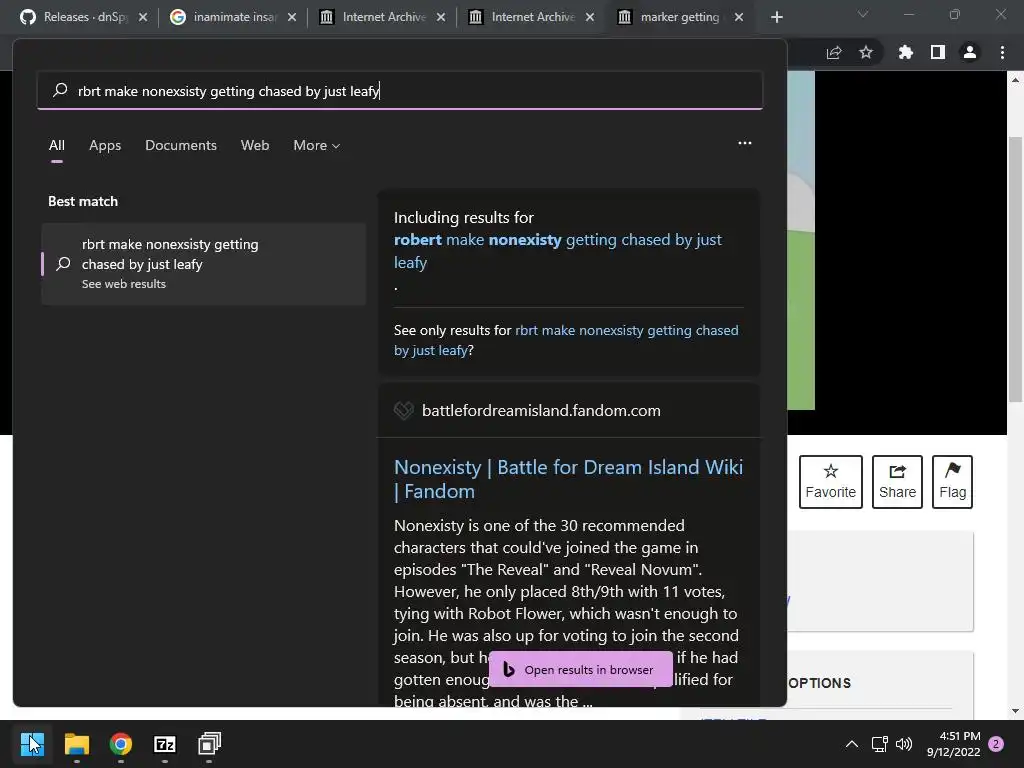This screenshot has height=768, width=1024.
Task: Open the Chrome tab search chevron
Action: click(863, 14)
